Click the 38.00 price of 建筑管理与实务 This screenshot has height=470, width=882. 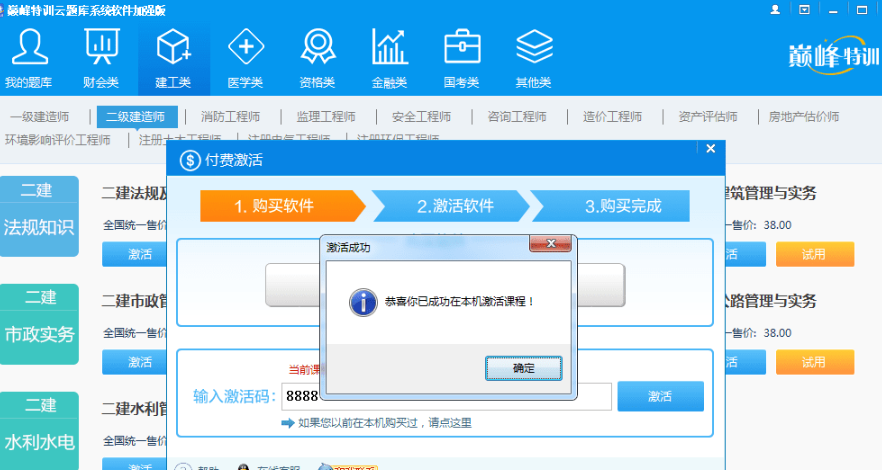[x=777, y=225]
